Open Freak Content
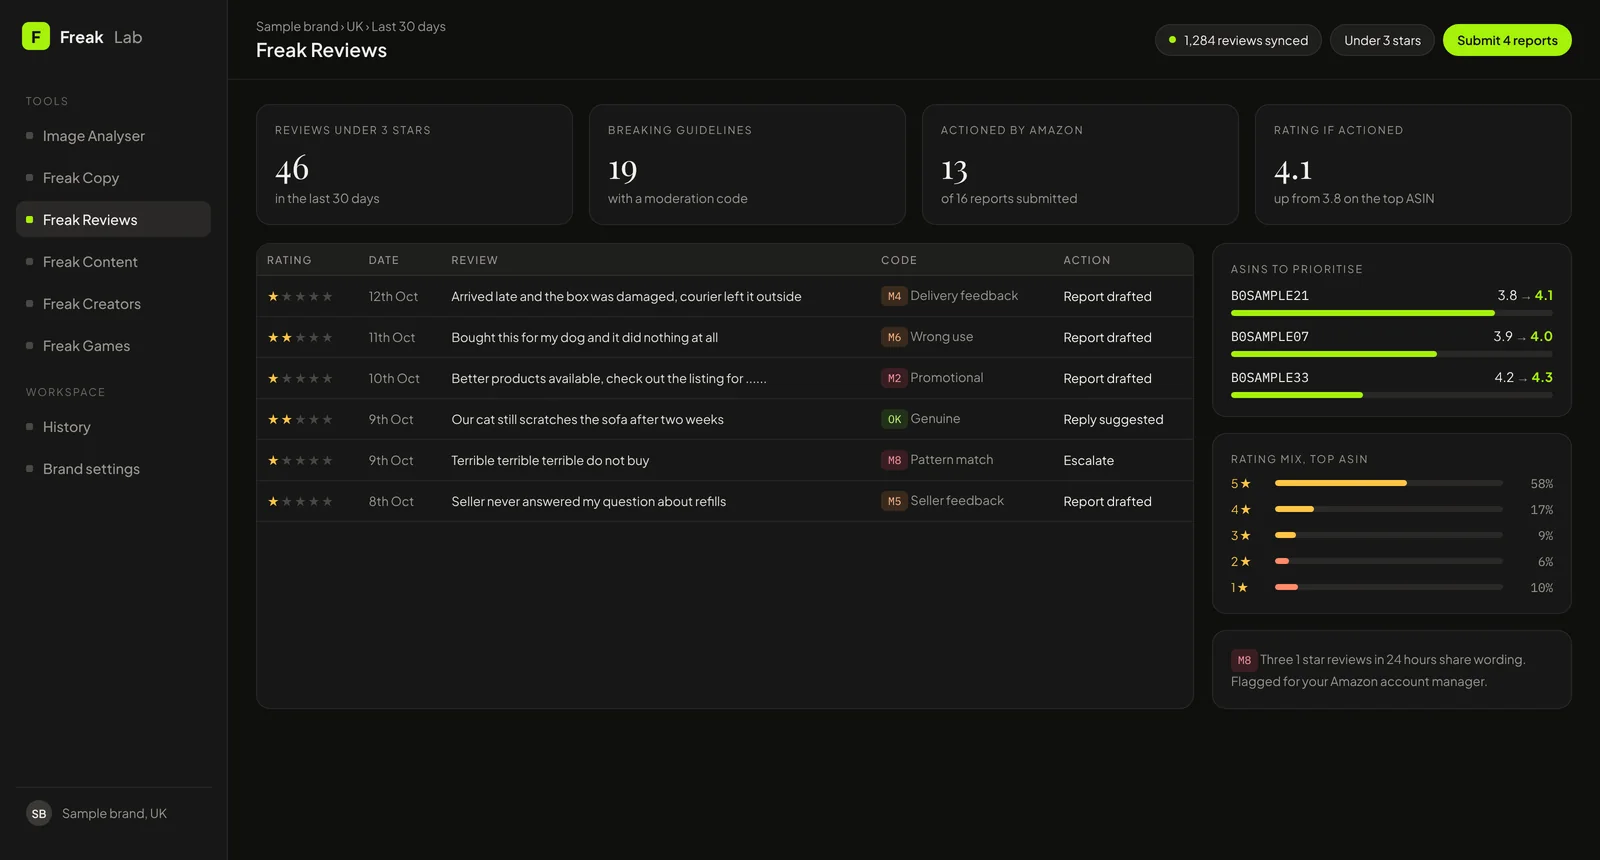The image size is (1600, 860). click(x=113, y=262)
